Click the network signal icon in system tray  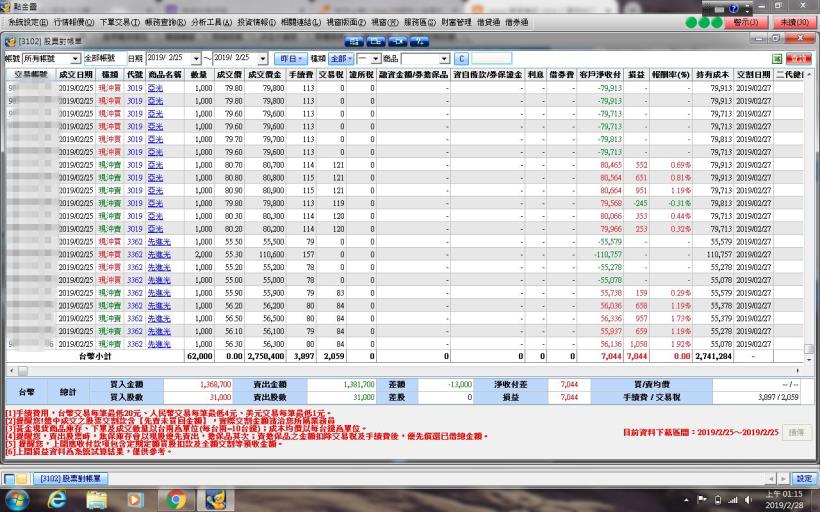[x=733, y=500]
